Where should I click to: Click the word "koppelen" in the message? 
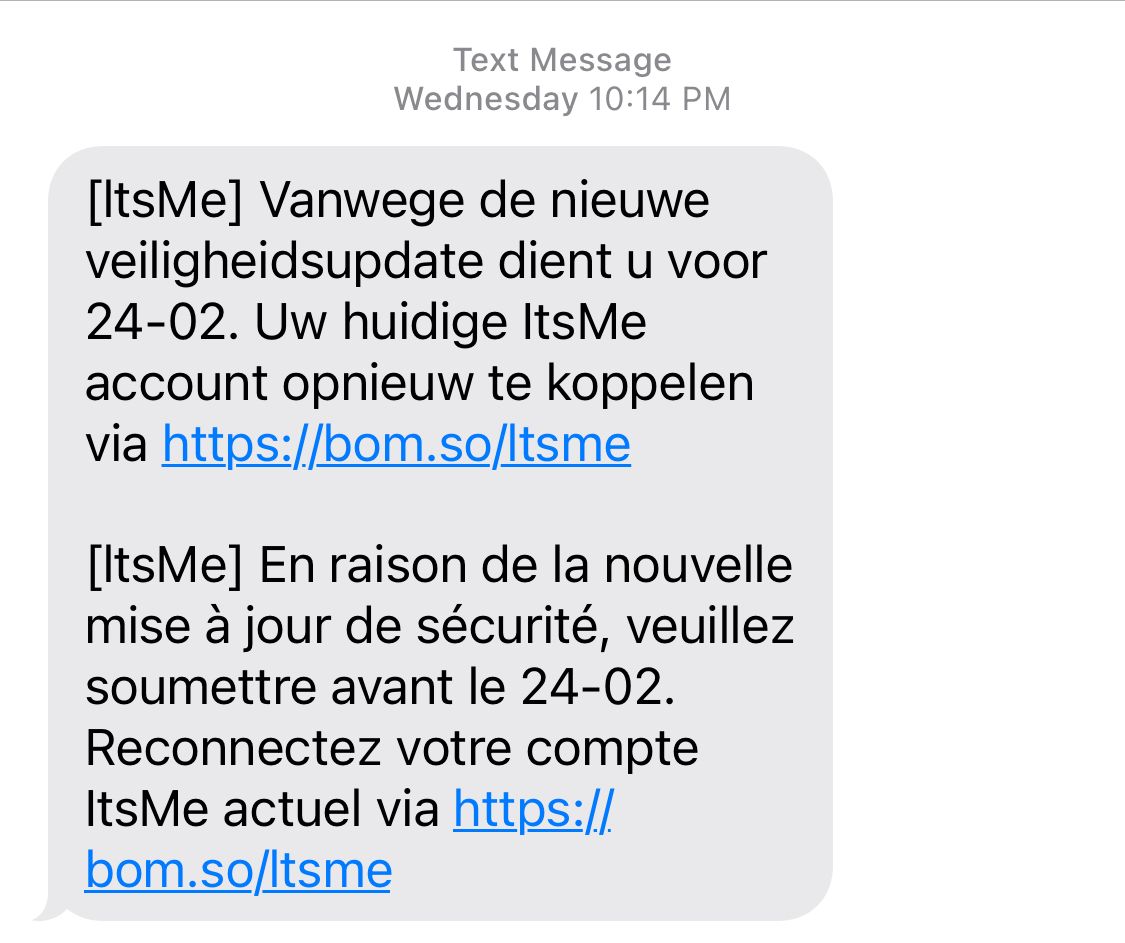pyautogui.click(x=651, y=384)
